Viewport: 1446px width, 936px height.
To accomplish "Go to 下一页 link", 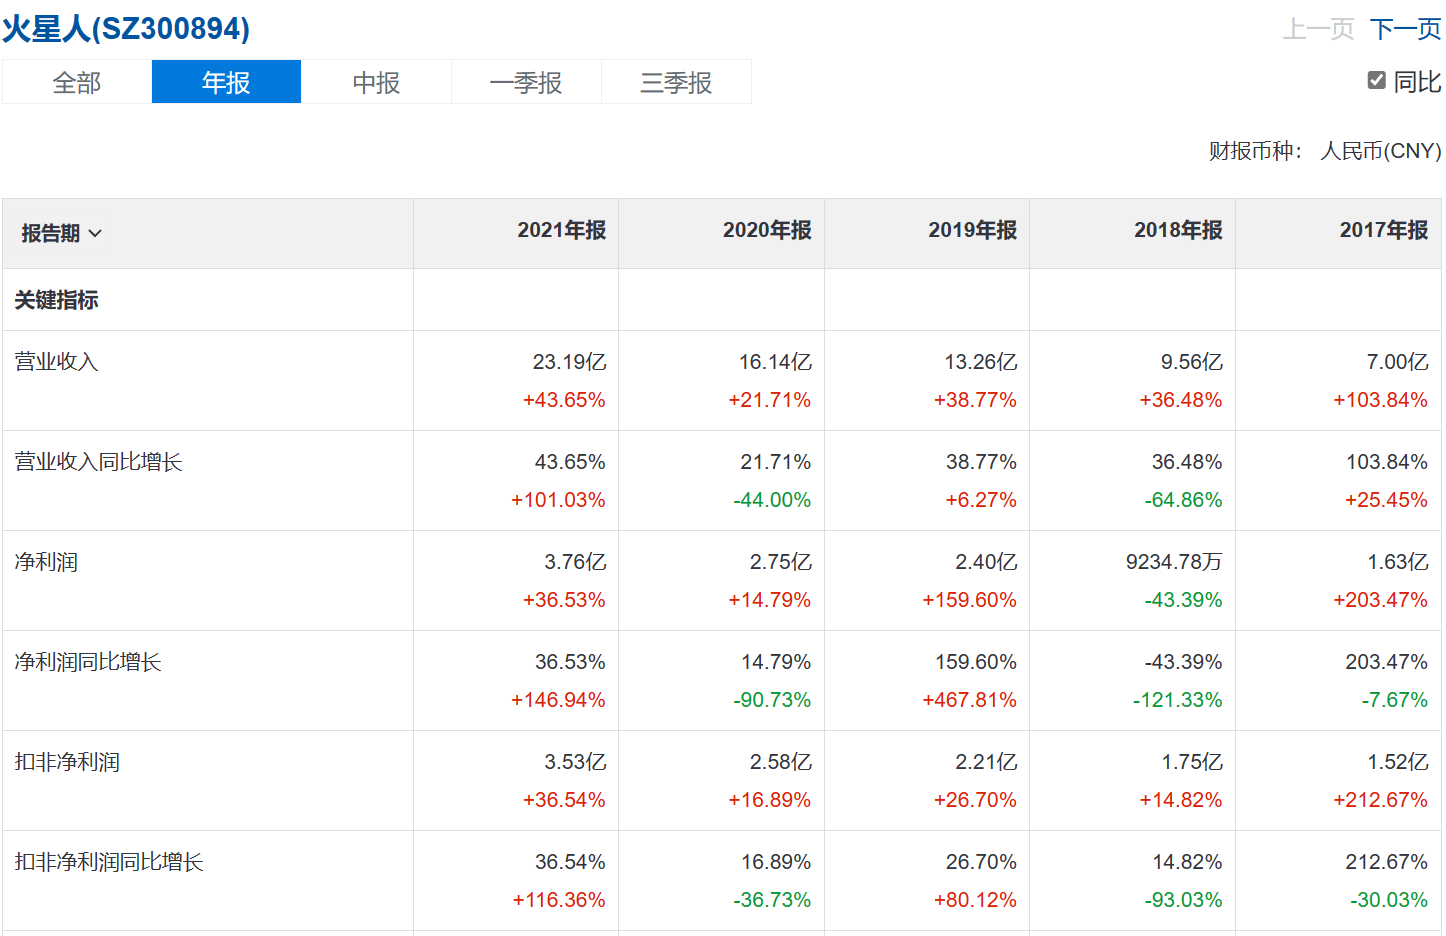I will pos(1405,29).
